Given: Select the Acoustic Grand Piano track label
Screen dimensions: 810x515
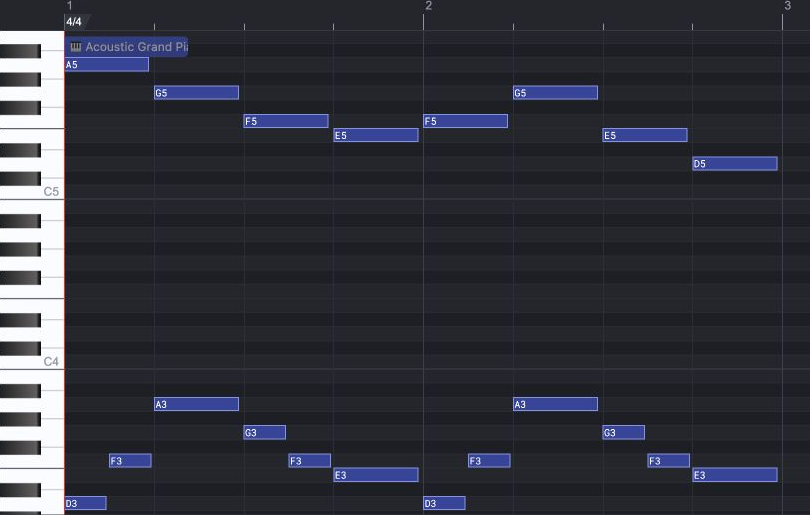Looking at the screenshot, I should pos(127,47).
